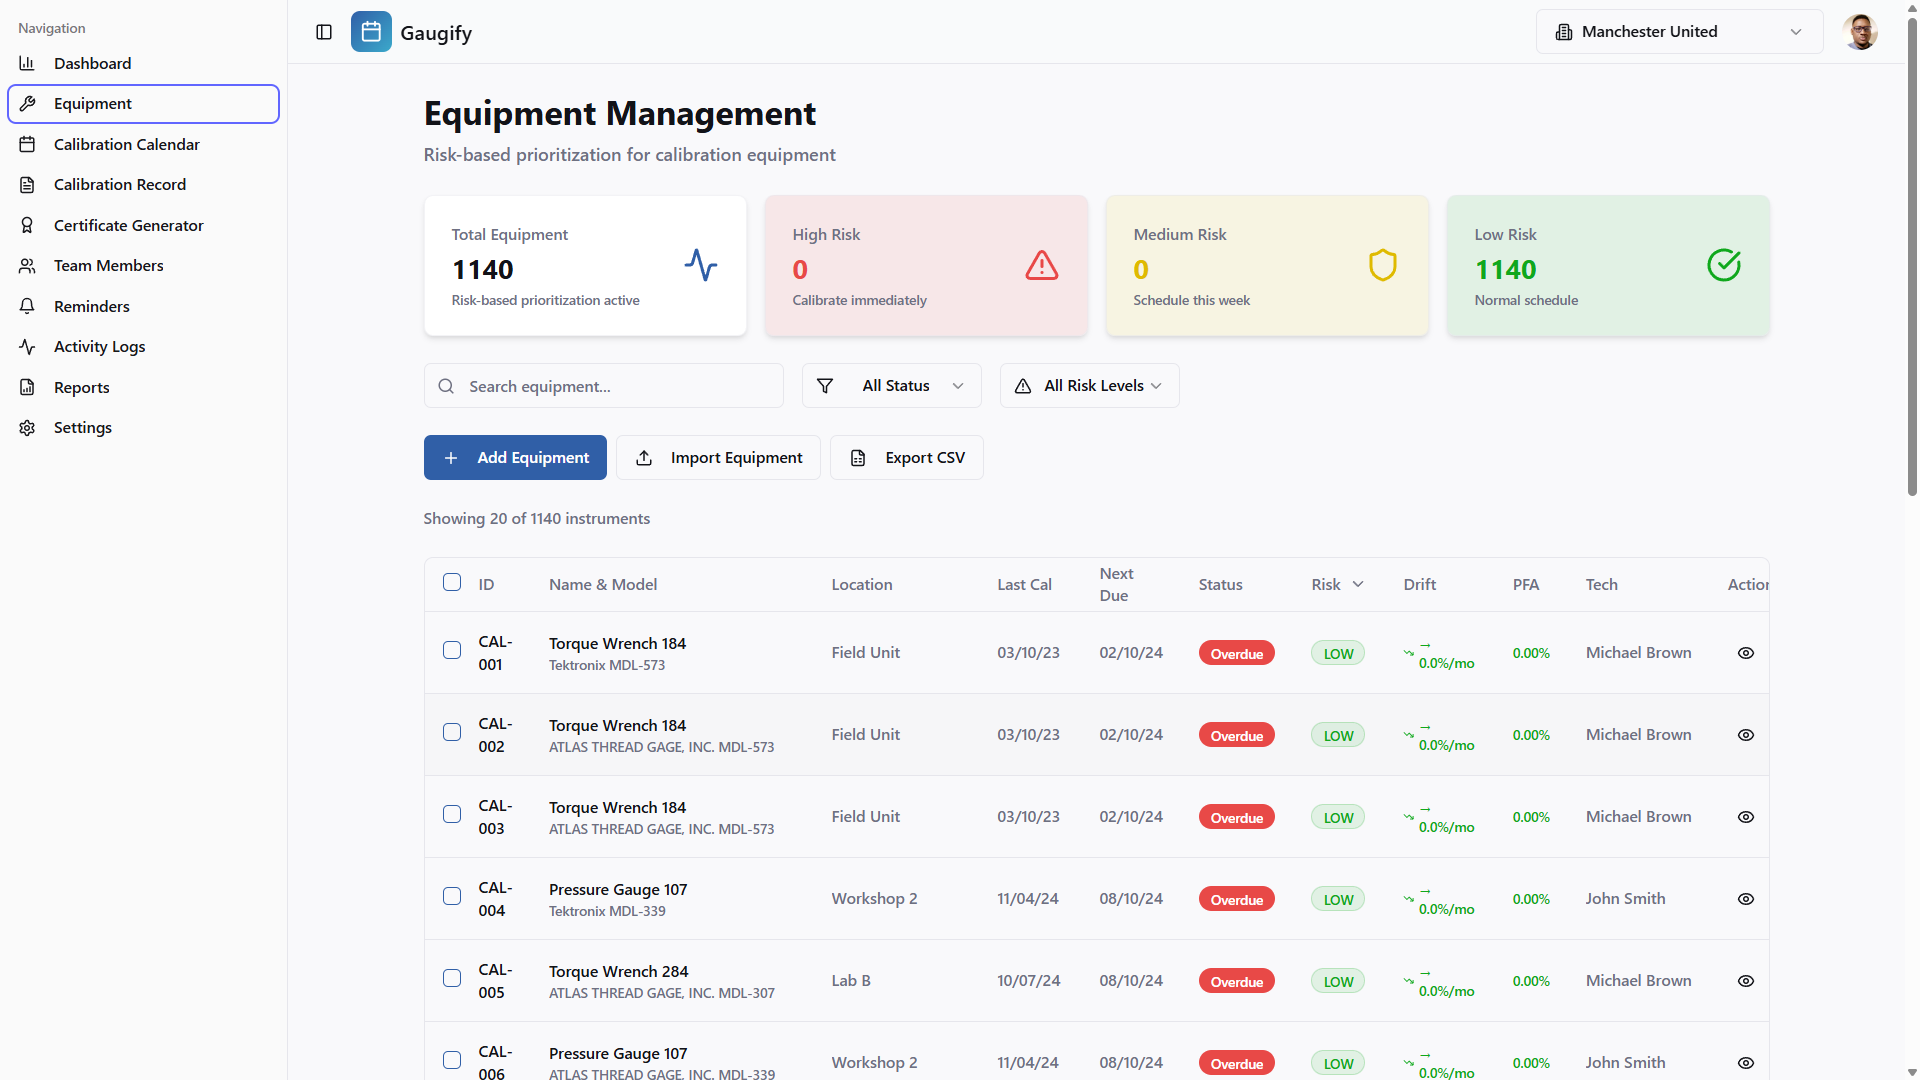Toggle the sidebar collapse icon
This screenshot has width=1920, height=1080.
click(324, 32)
